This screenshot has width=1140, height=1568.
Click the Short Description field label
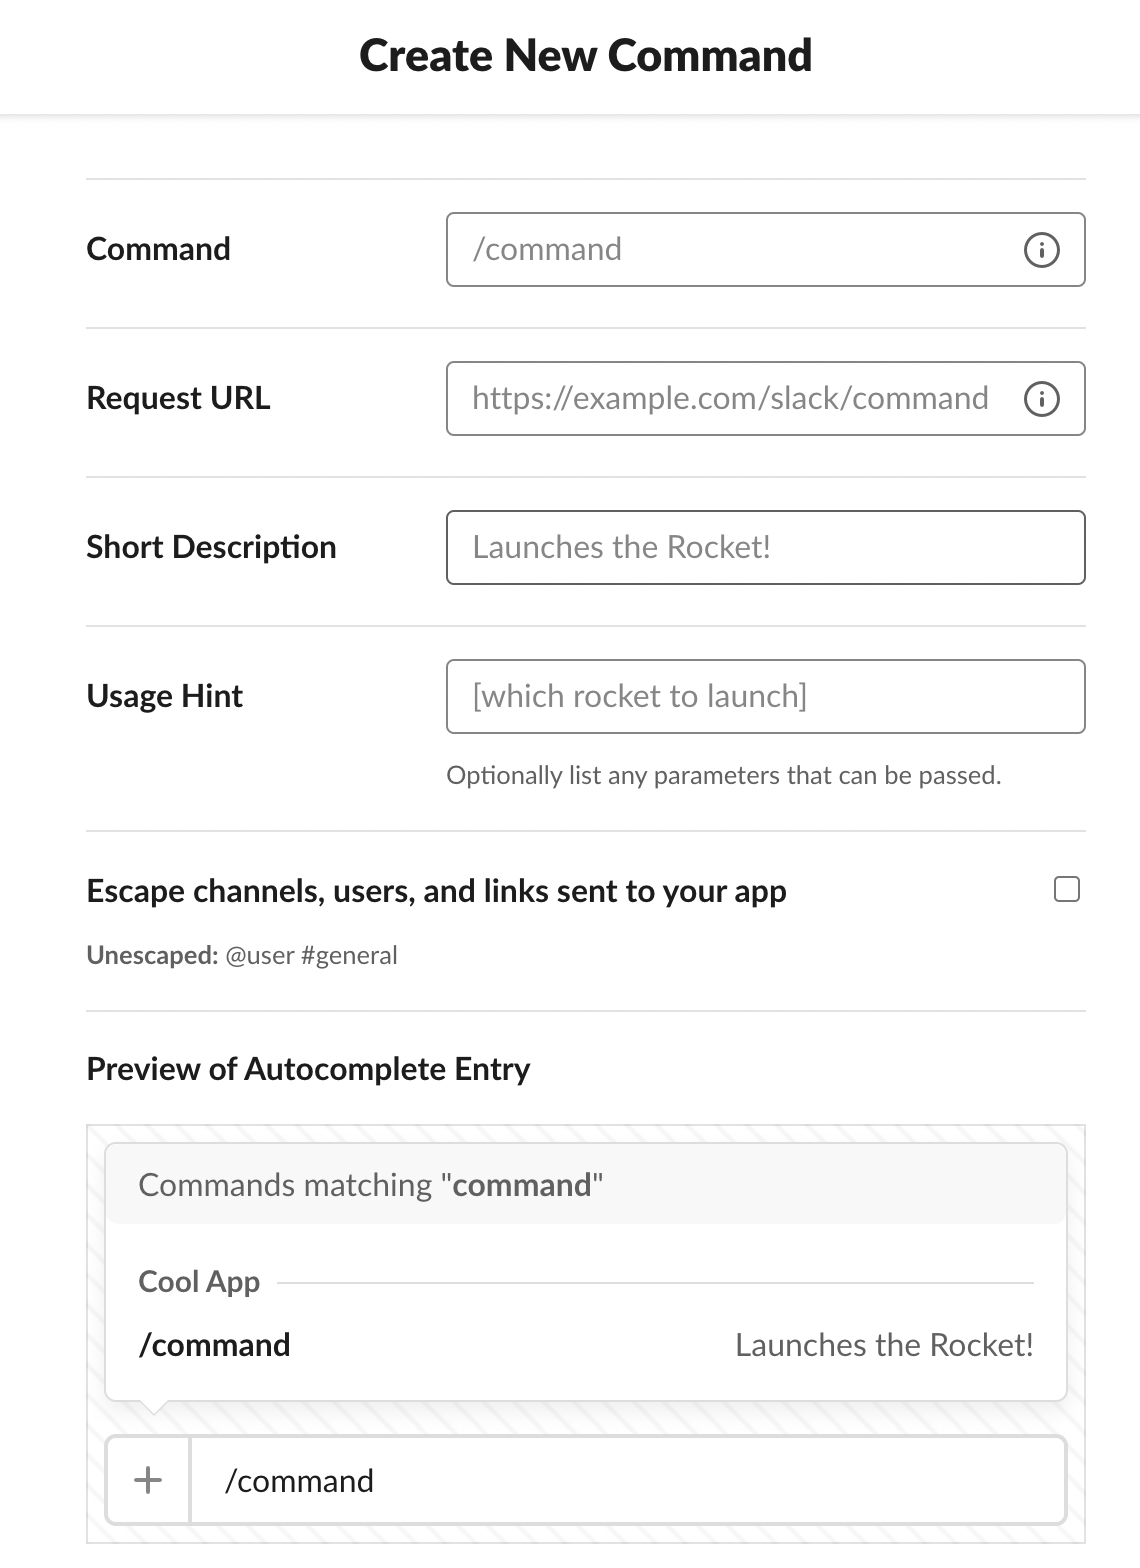211,547
